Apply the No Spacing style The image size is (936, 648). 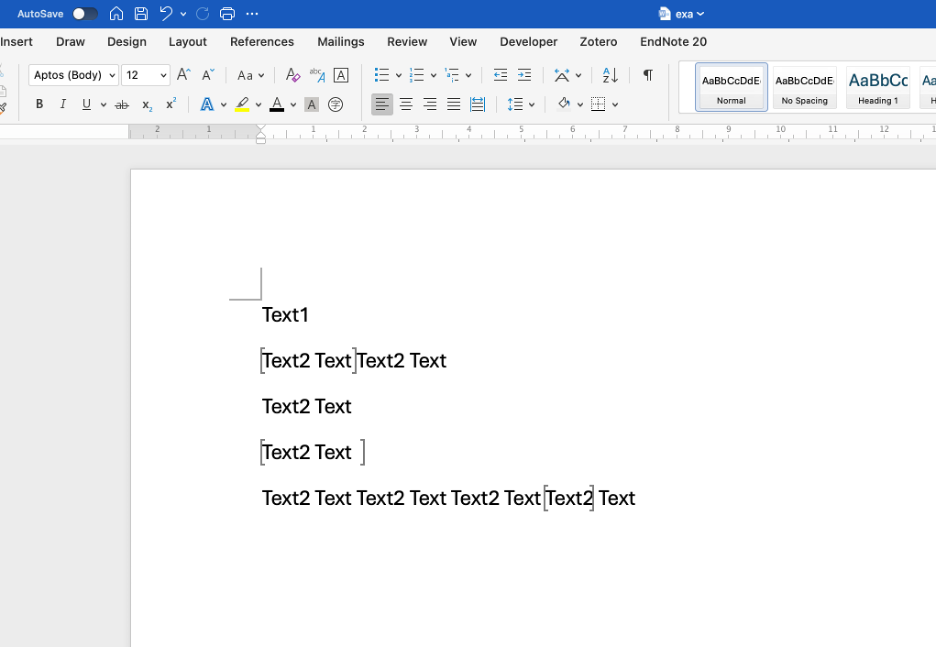804,87
